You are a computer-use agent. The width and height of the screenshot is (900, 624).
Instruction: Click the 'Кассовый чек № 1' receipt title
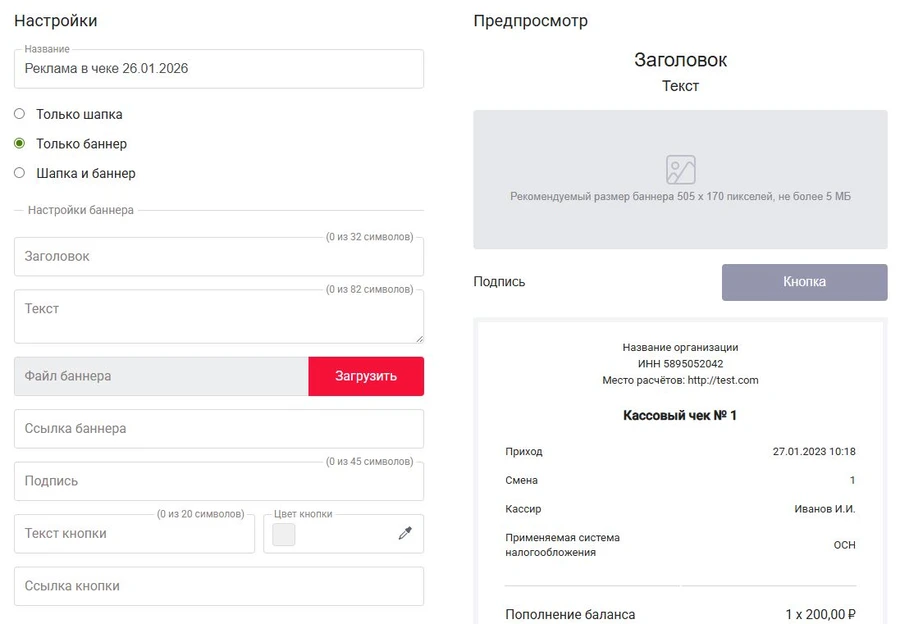pos(680,415)
